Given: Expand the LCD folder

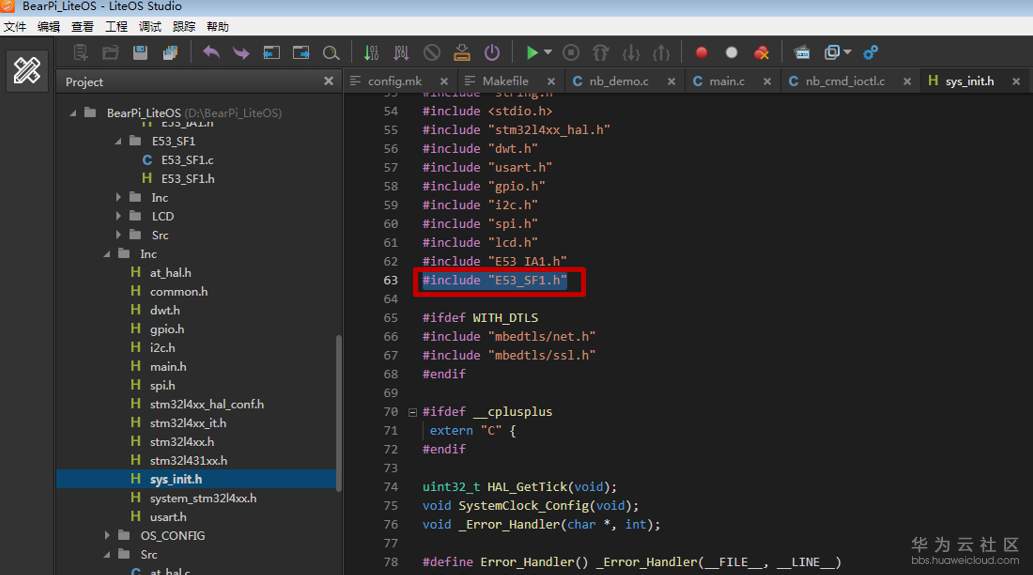Looking at the screenshot, I should (x=118, y=216).
